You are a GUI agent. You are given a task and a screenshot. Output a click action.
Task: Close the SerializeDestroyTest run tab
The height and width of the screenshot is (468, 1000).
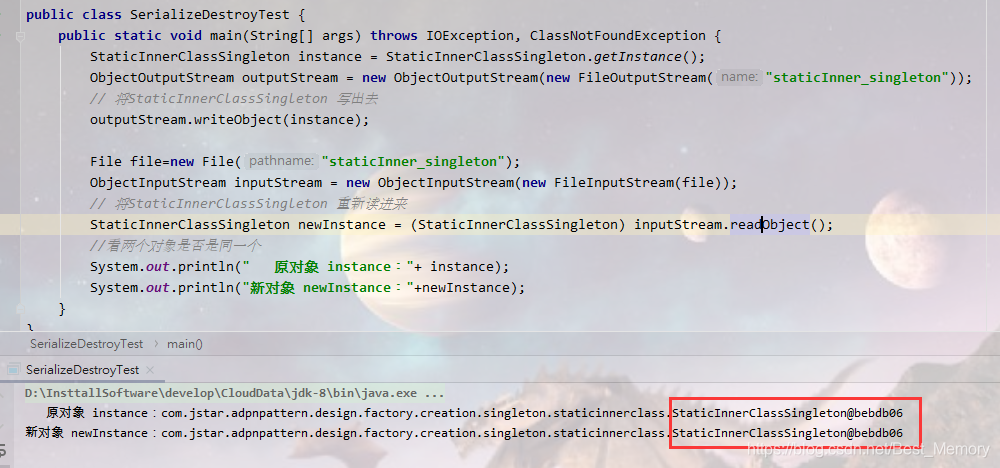[151, 370]
